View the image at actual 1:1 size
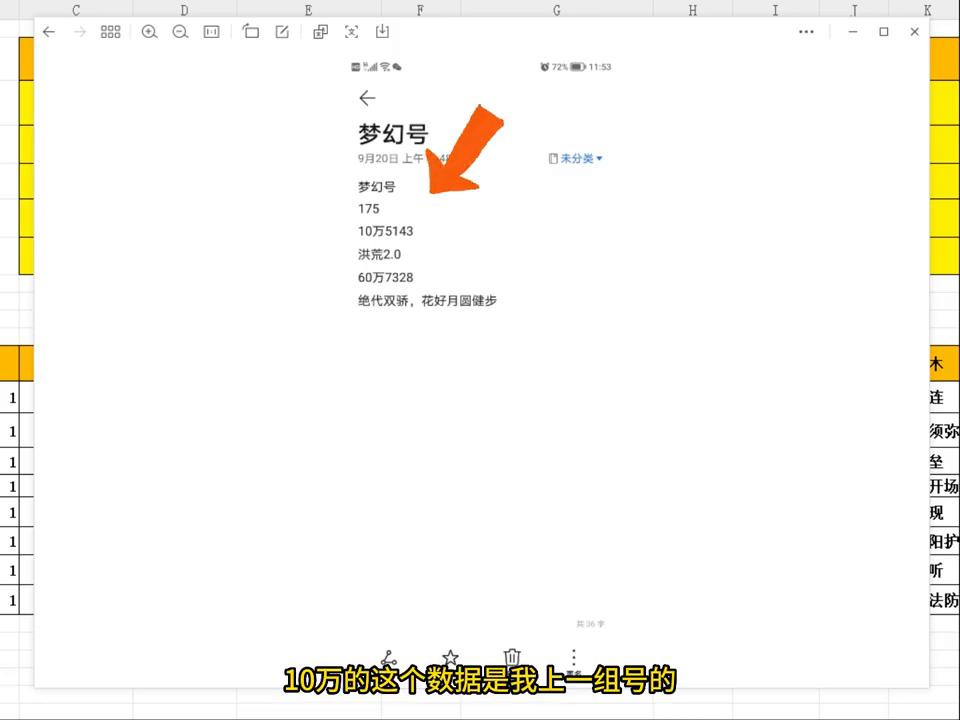Viewport: 960px width, 720px height. [x=211, y=32]
